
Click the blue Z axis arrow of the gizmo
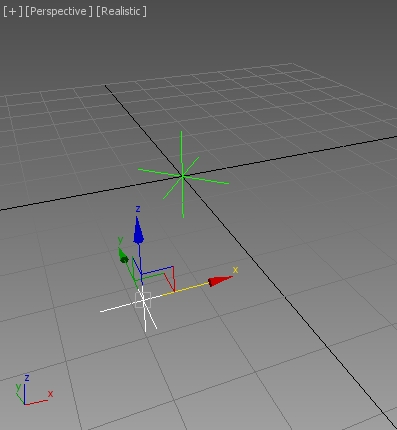click(138, 230)
